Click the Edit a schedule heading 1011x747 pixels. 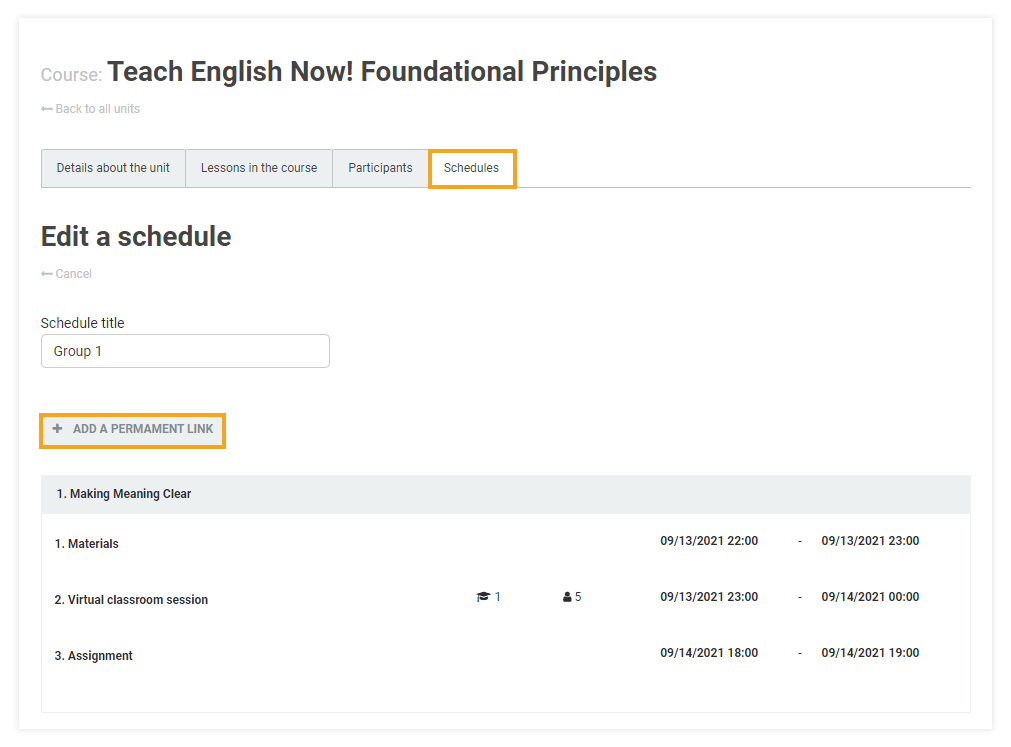tap(136, 237)
